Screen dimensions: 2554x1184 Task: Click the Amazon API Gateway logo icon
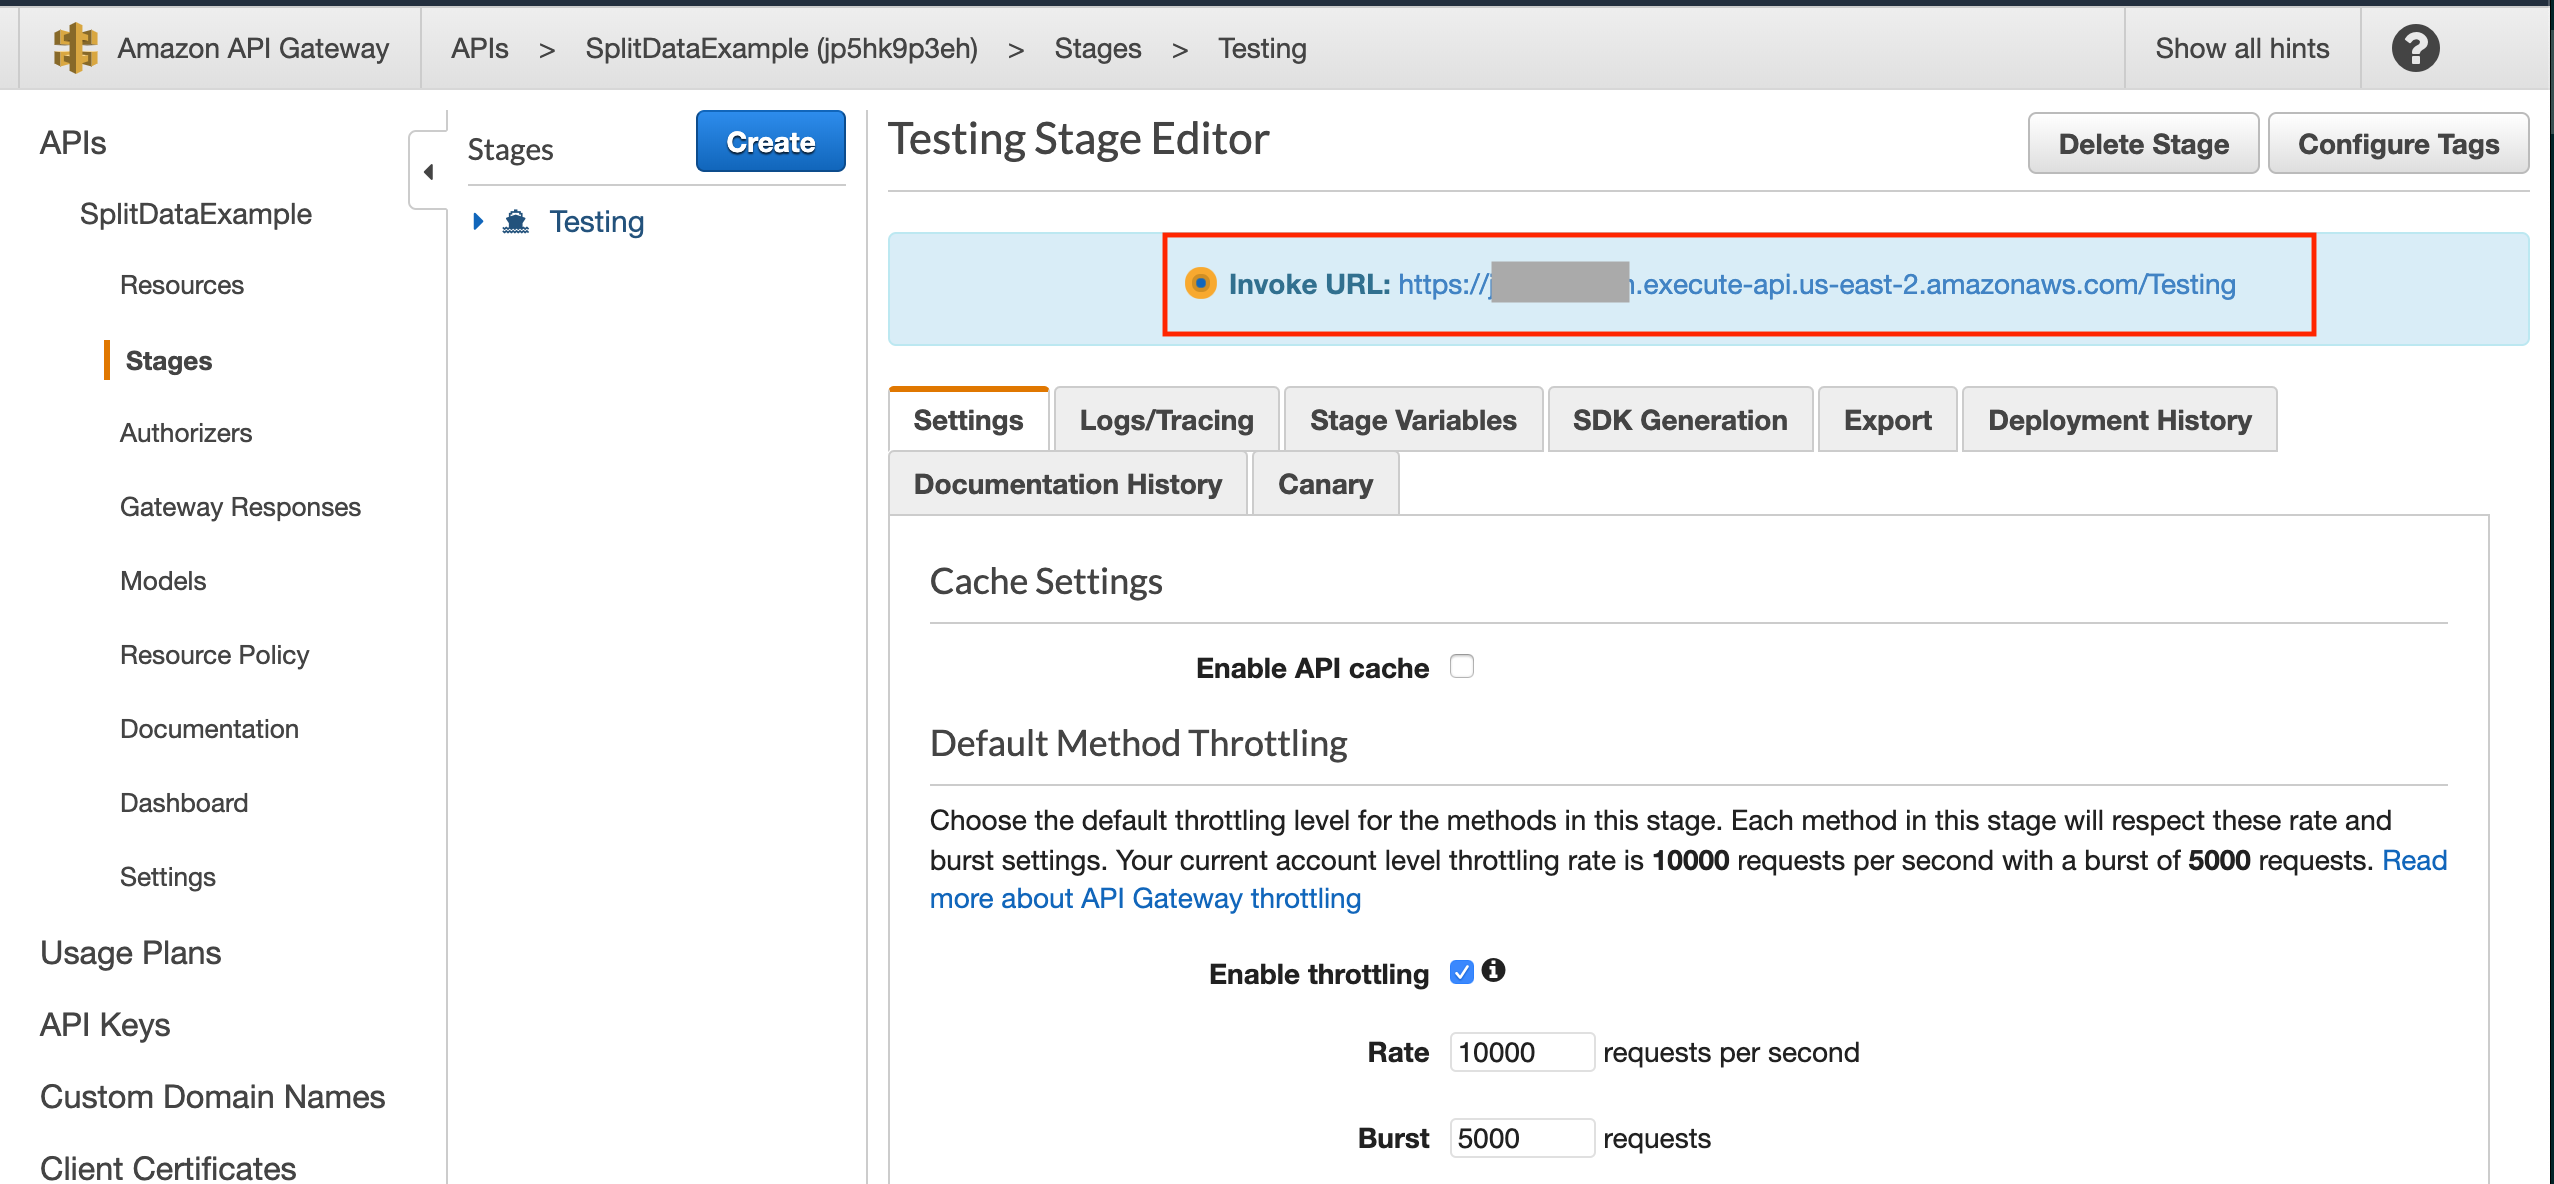pyautogui.click(x=75, y=48)
